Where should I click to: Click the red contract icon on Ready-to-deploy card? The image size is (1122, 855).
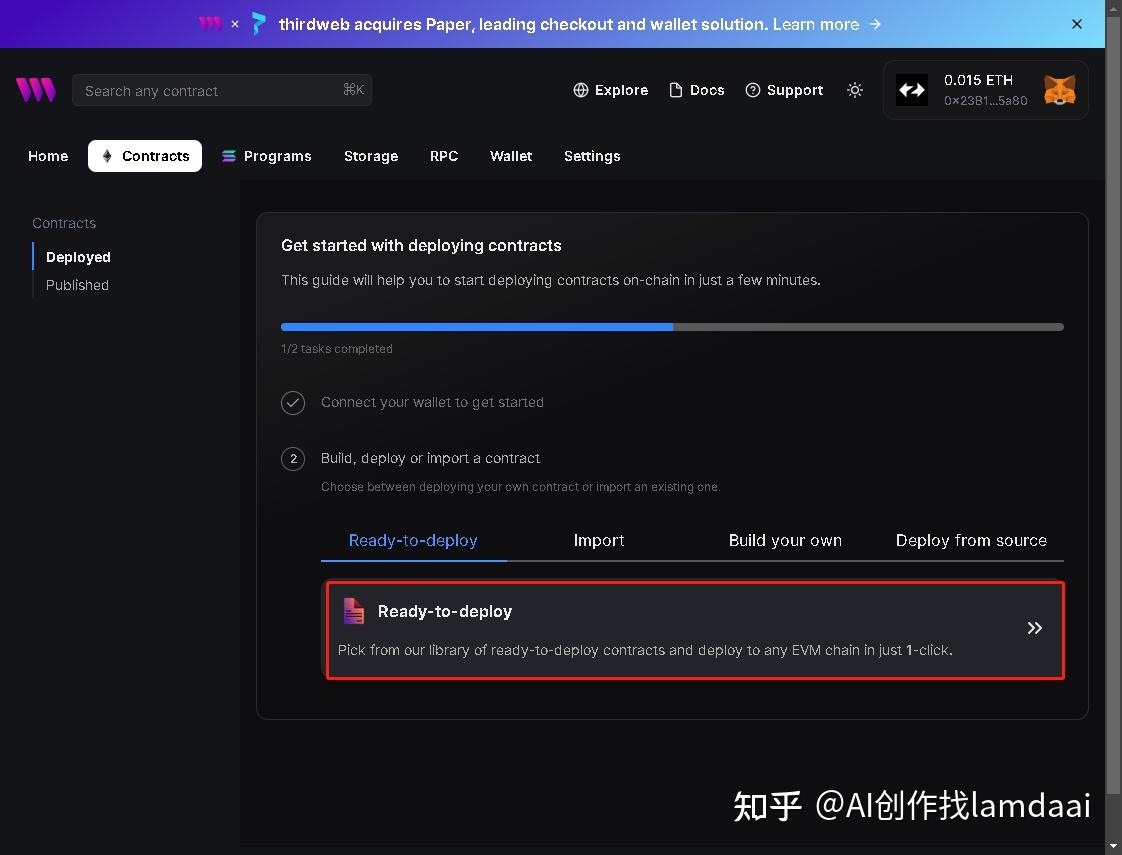coord(353,610)
